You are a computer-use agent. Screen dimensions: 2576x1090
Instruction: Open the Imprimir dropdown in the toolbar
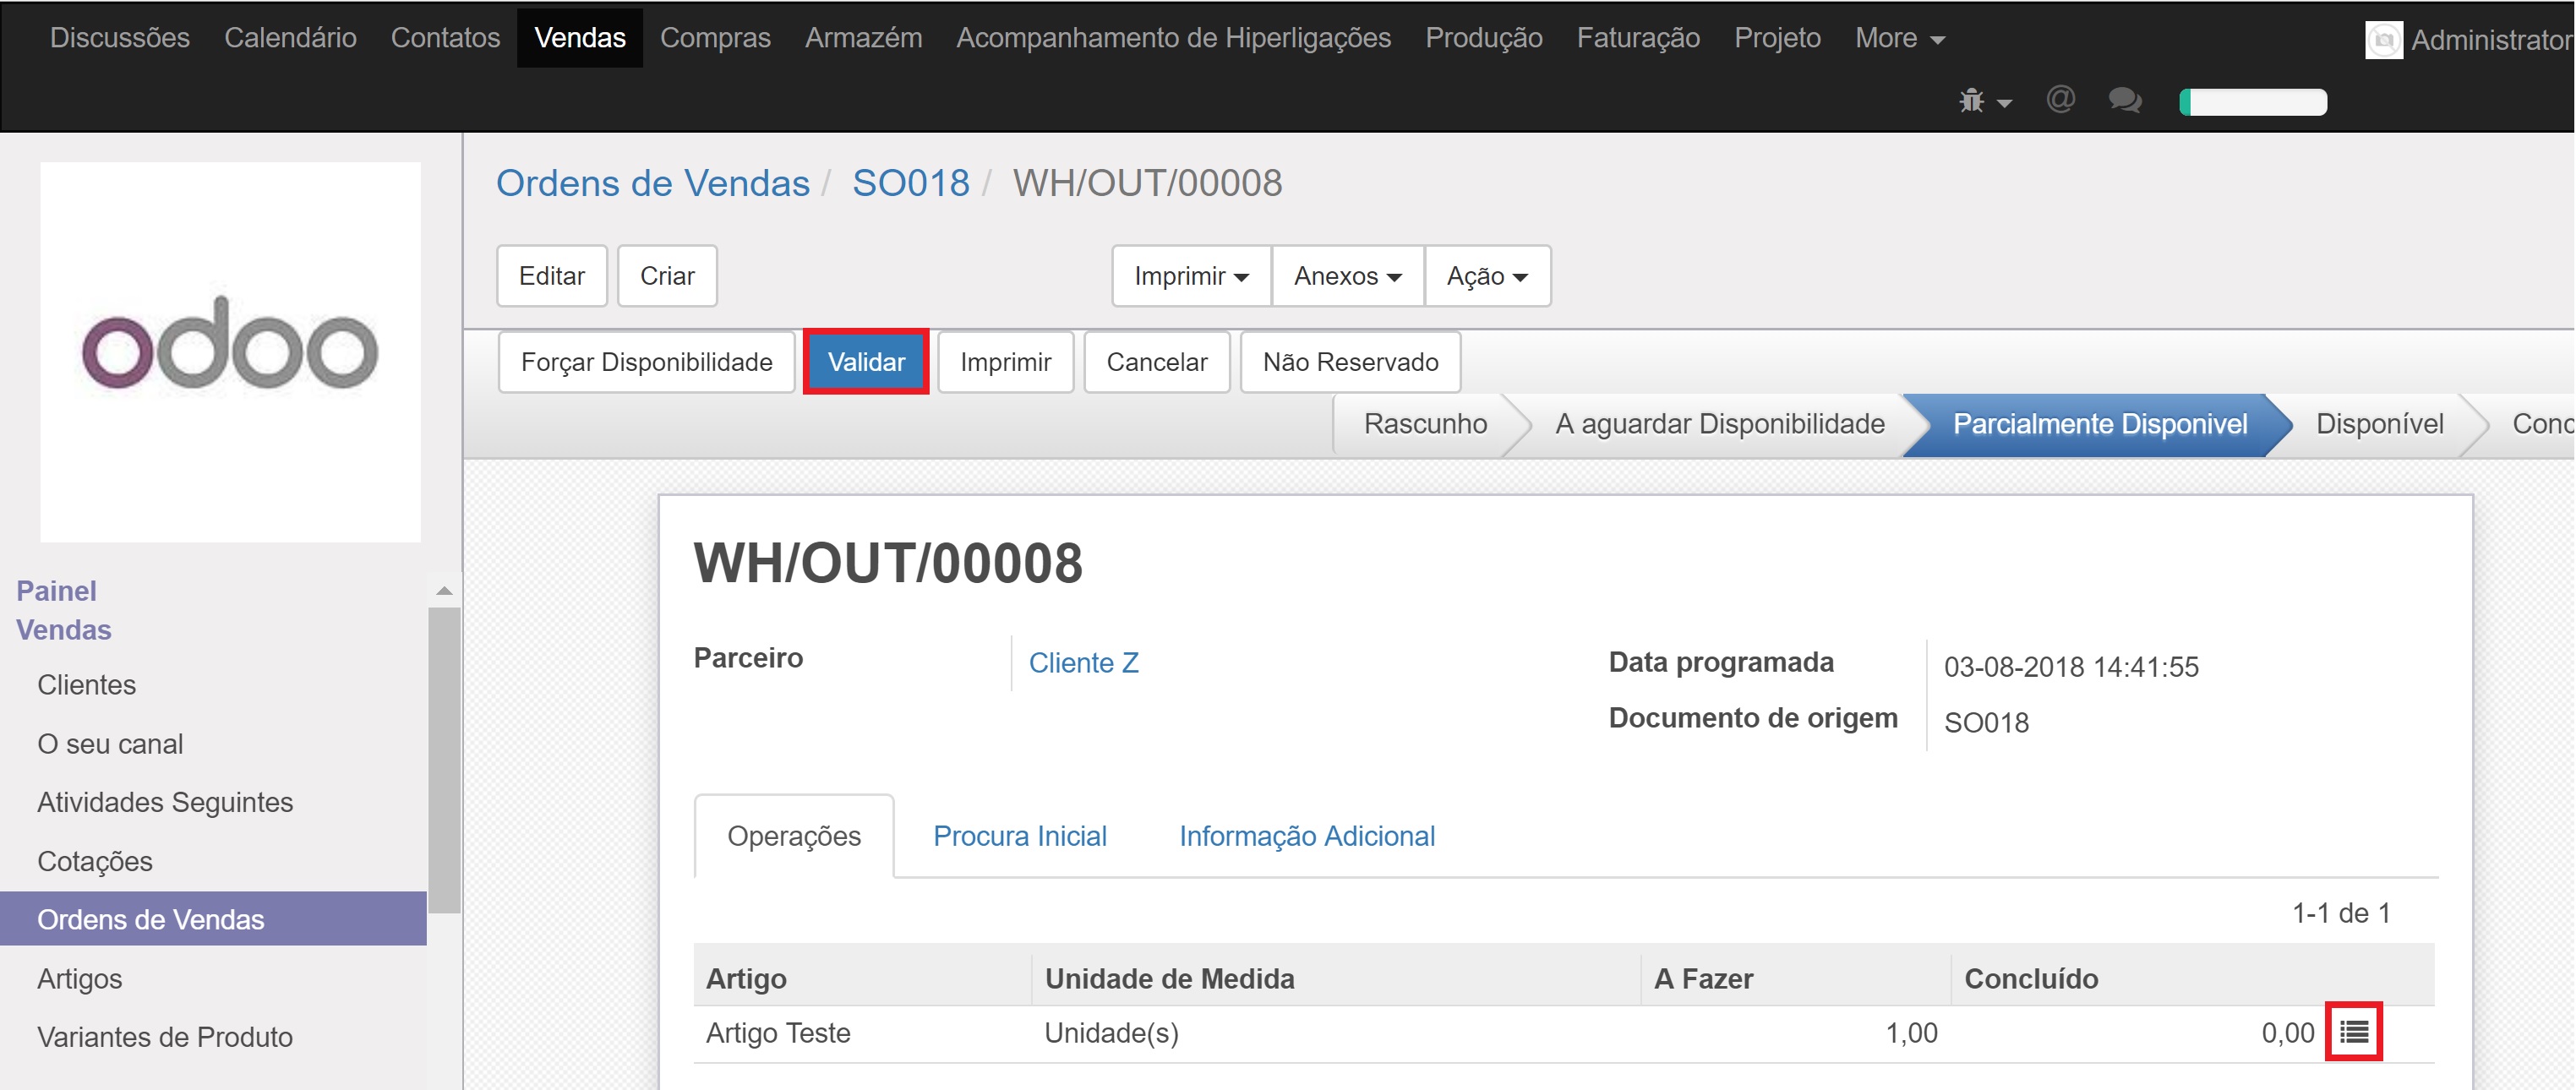(1190, 276)
